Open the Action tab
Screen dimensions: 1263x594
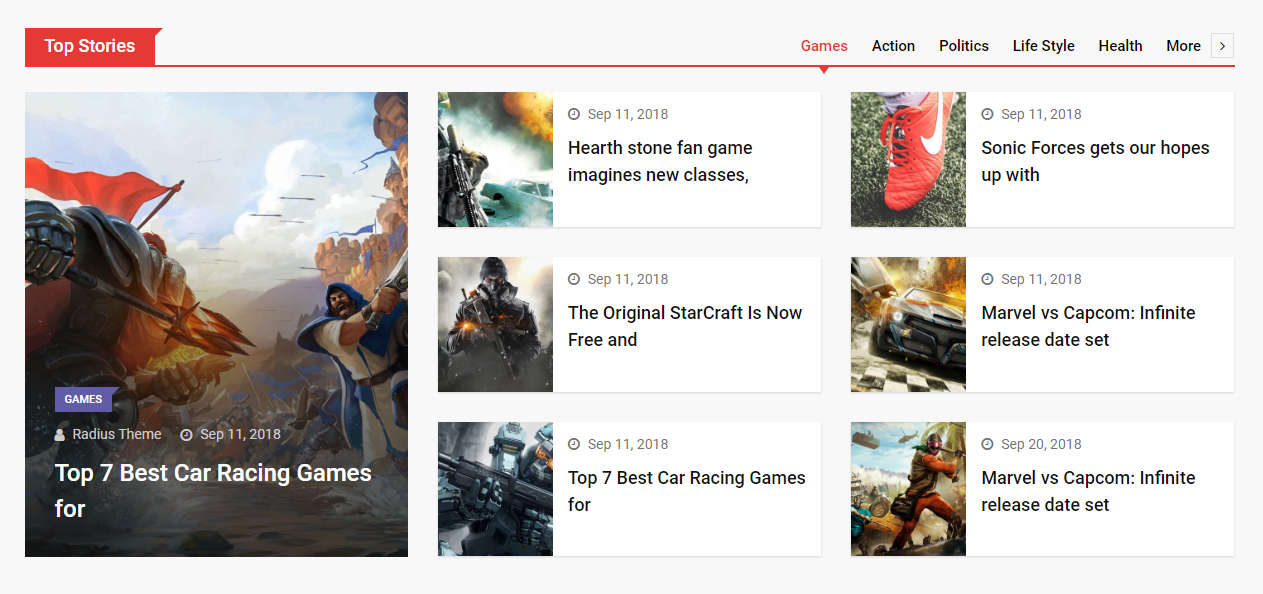pyautogui.click(x=893, y=46)
